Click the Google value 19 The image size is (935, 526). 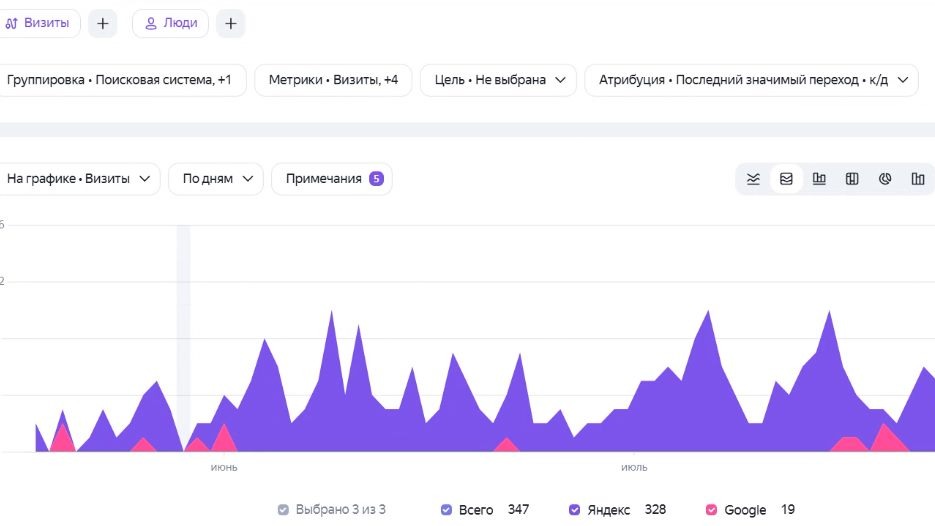coord(788,510)
